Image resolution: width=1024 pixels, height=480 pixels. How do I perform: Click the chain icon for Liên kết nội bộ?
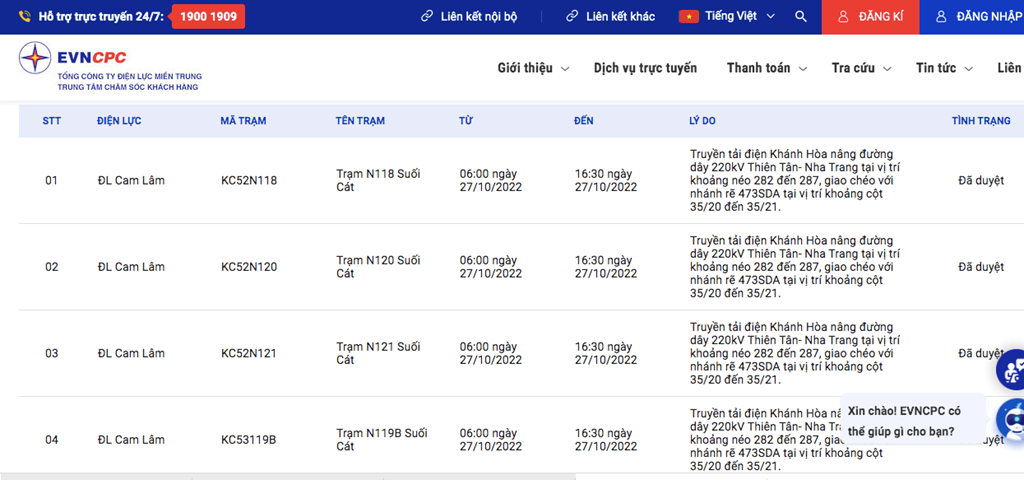[x=428, y=17]
